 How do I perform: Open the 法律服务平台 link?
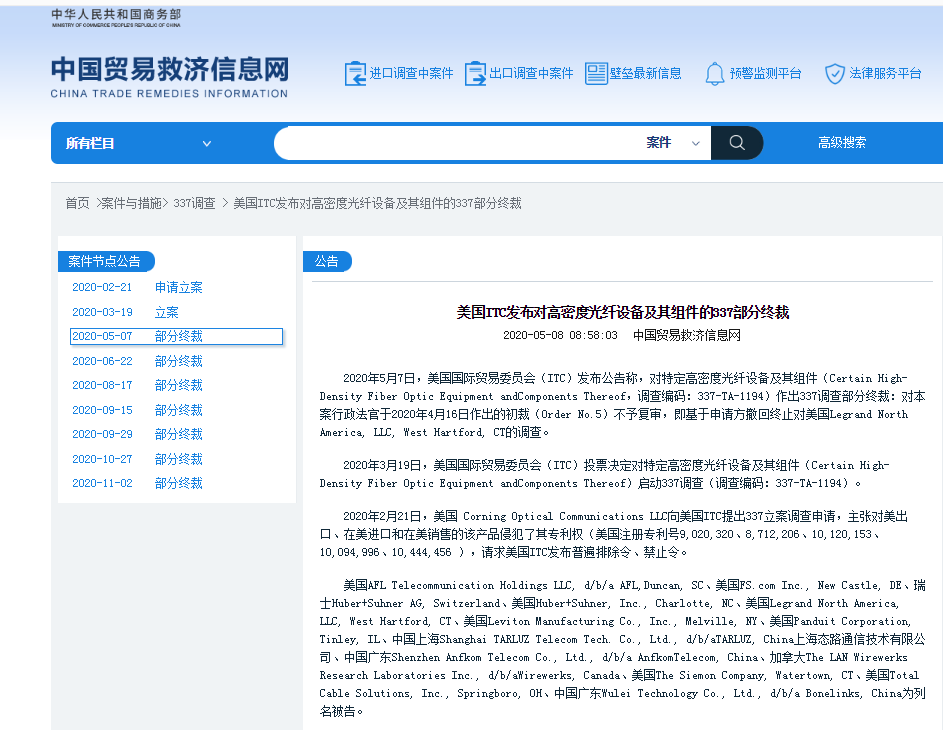click(885, 73)
